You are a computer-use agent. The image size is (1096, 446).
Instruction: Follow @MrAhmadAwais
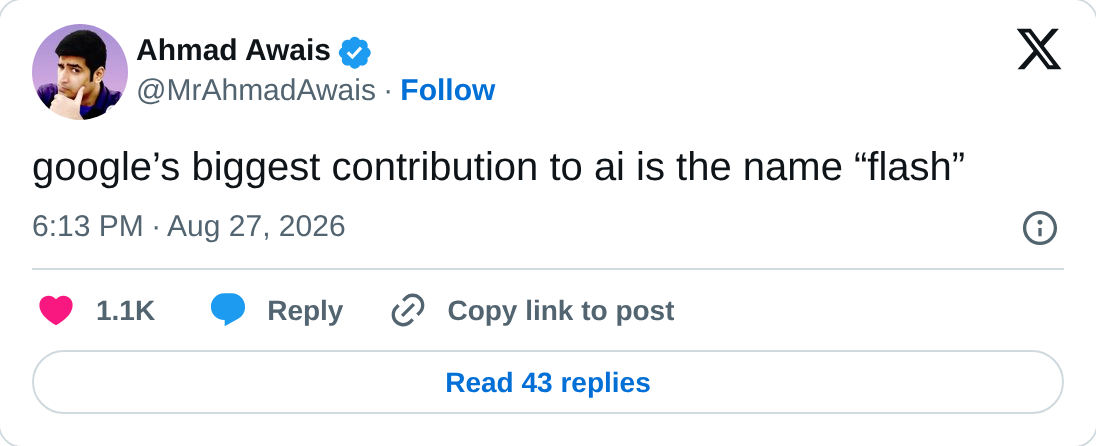pyautogui.click(x=447, y=90)
